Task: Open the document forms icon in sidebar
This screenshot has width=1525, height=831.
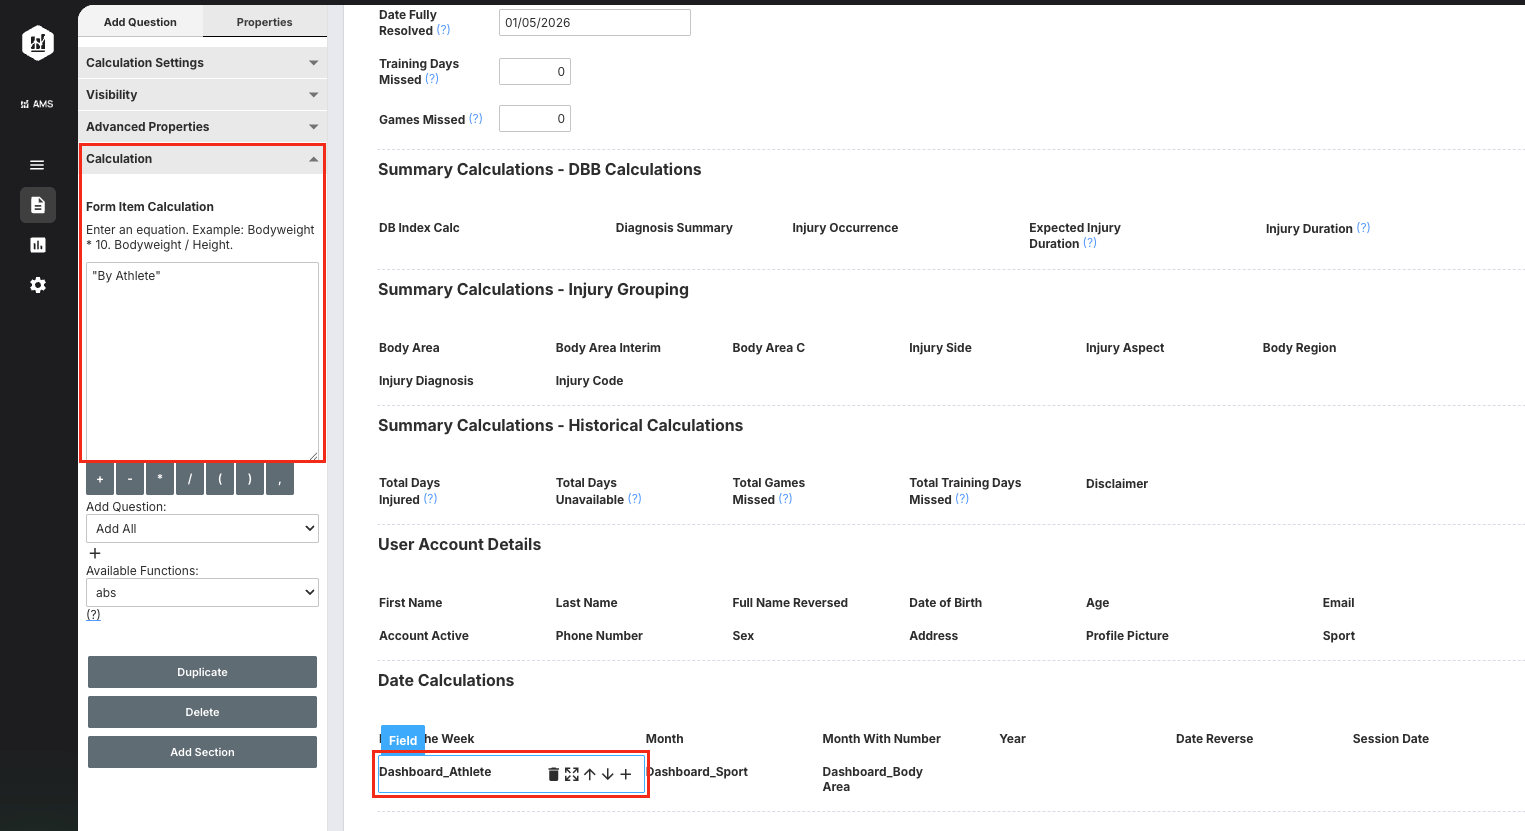Action: coord(38,205)
